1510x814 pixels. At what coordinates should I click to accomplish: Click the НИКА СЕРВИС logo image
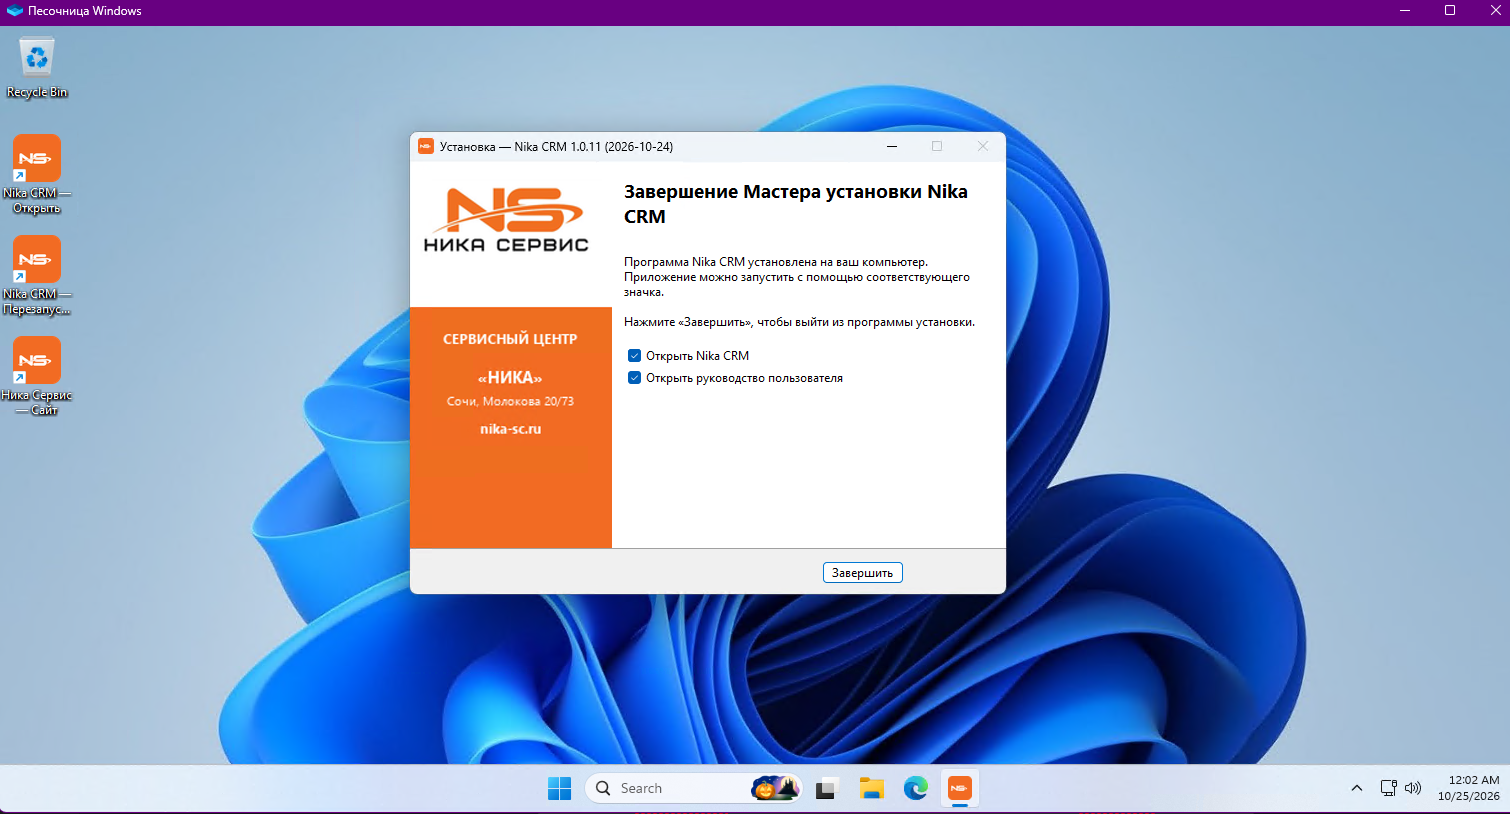tap(506, 221)
